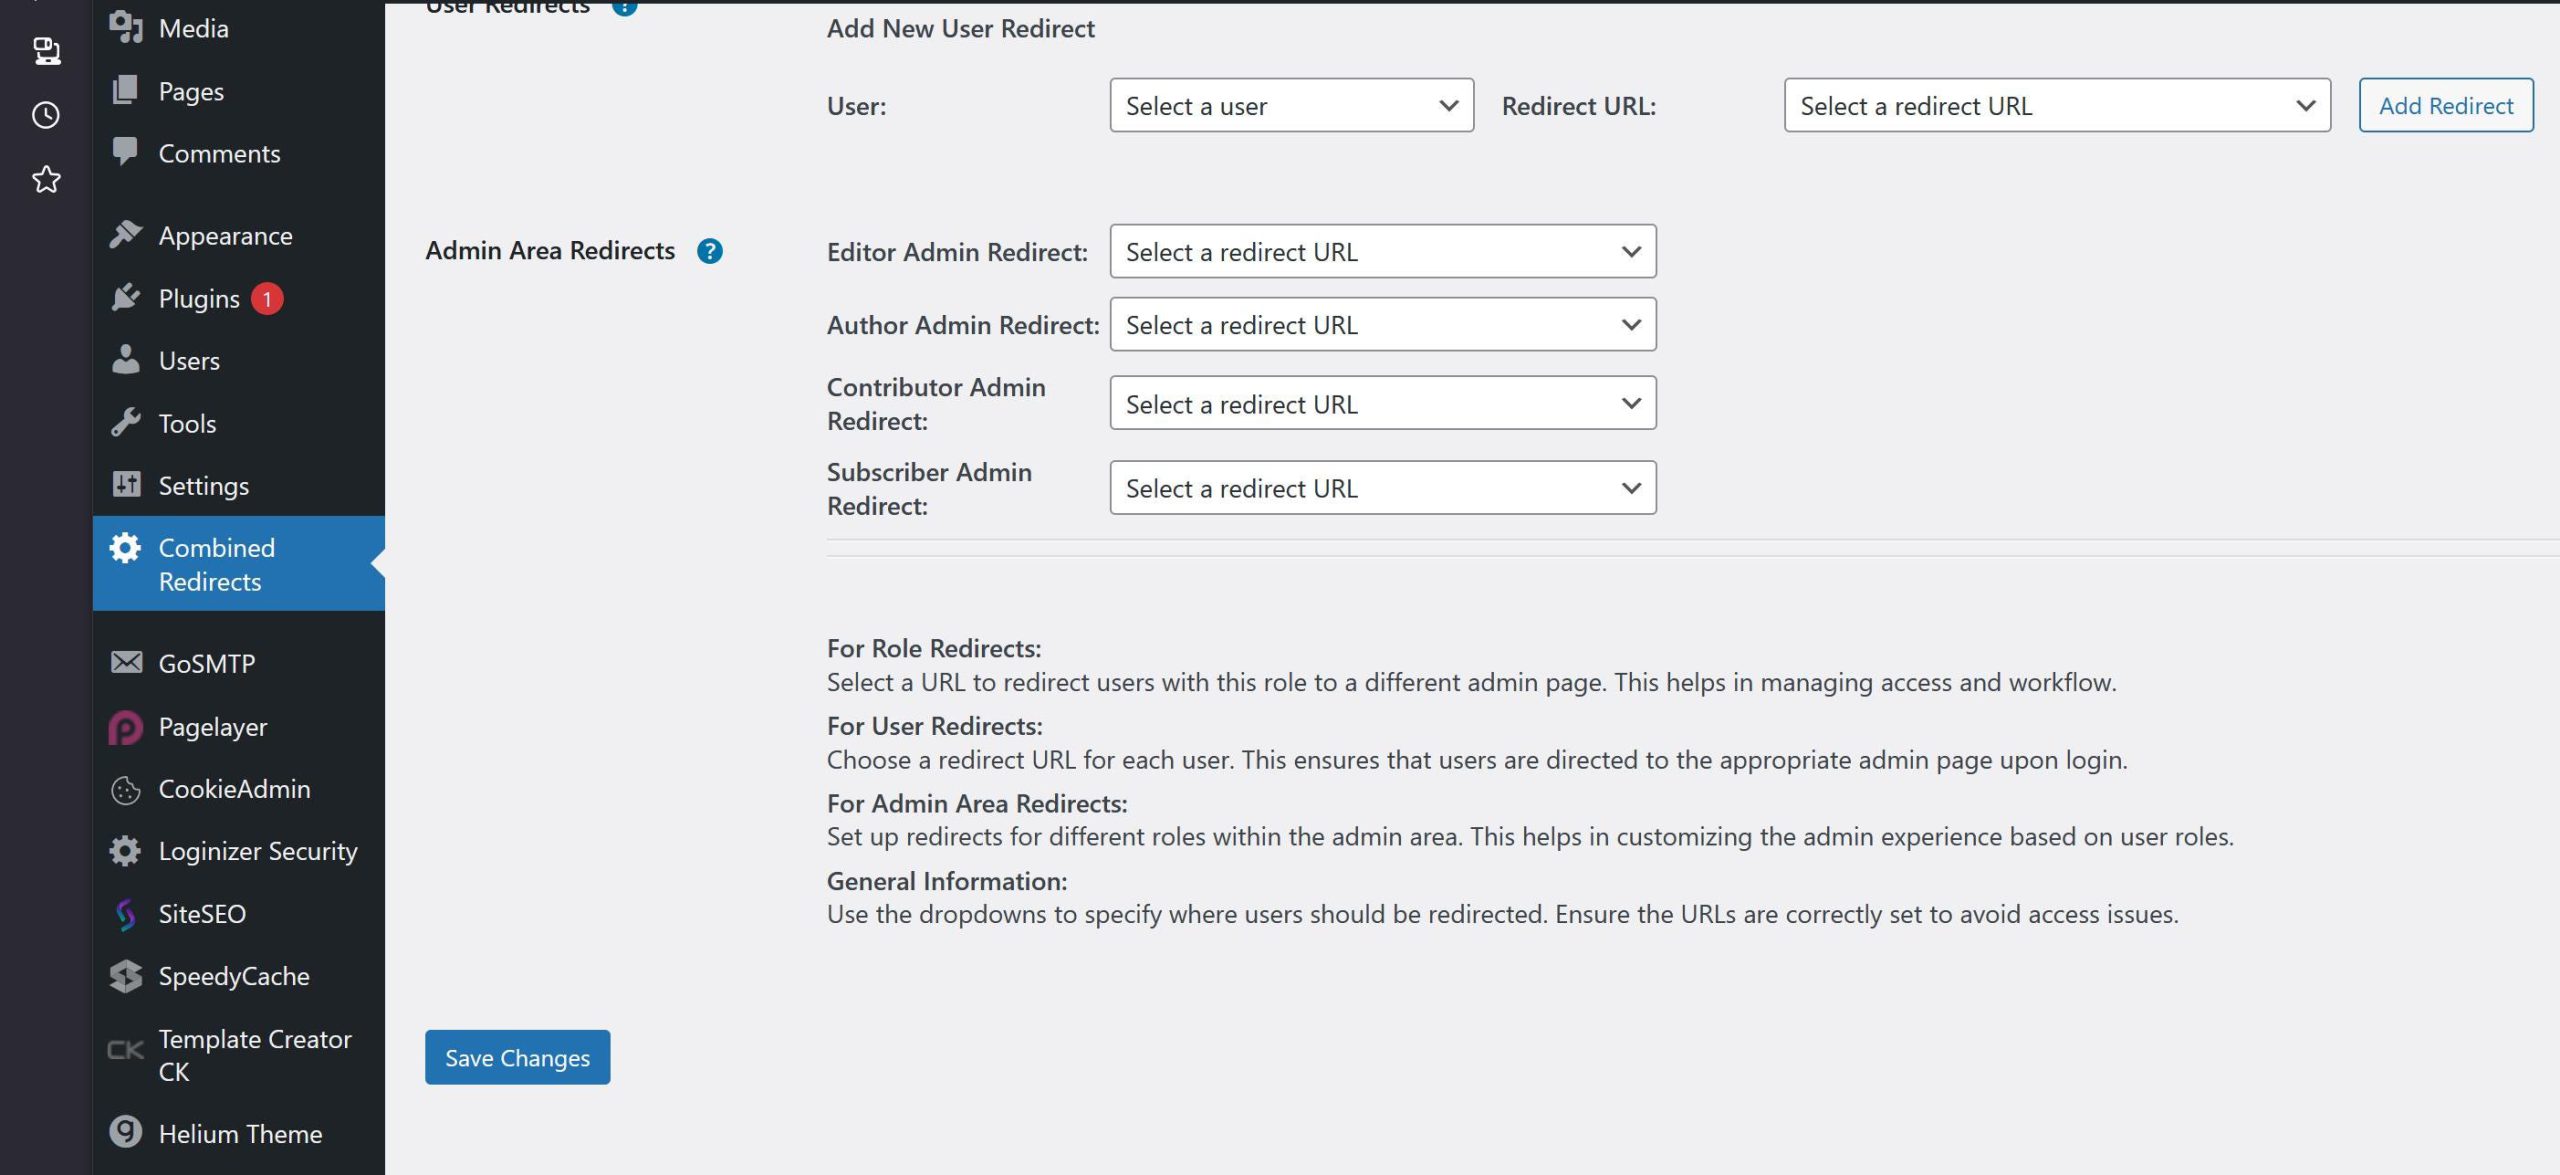
Task: Open the Loginizer Security menu item
Action: point(239,851)
